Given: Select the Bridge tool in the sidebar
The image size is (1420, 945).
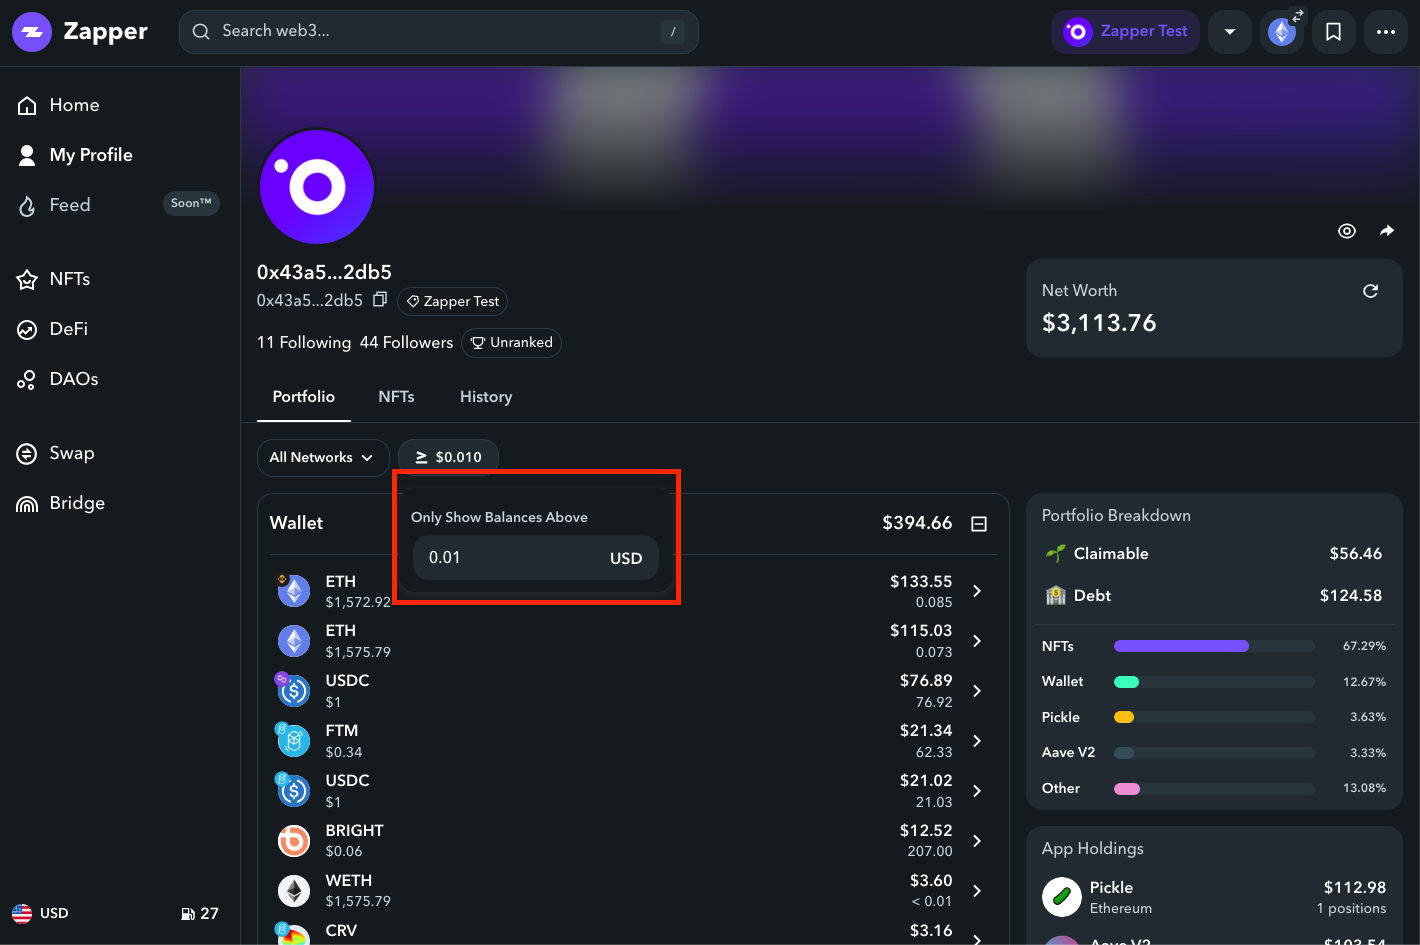Looking at the screenshot, I should 76,503.
